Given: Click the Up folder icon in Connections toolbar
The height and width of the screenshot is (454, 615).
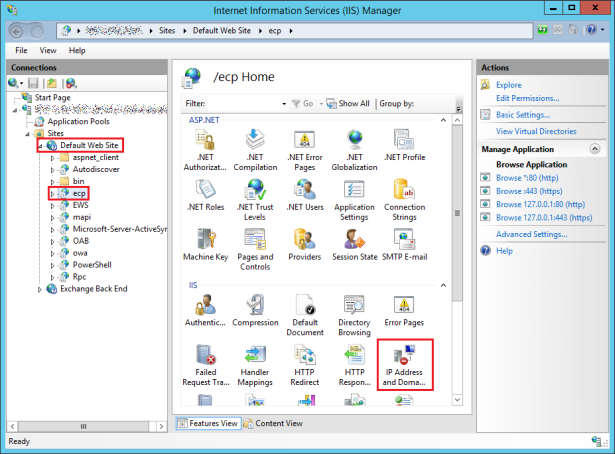Looking at the screenshot, I should click(52, 83).
